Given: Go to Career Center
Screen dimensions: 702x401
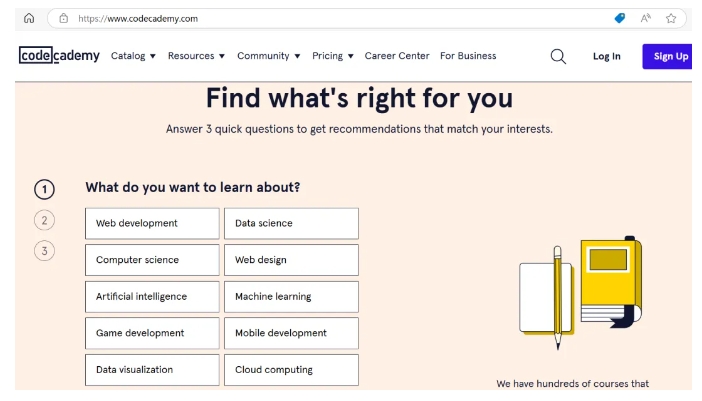Looking at the screenshot, I should [x=397, y=56].
